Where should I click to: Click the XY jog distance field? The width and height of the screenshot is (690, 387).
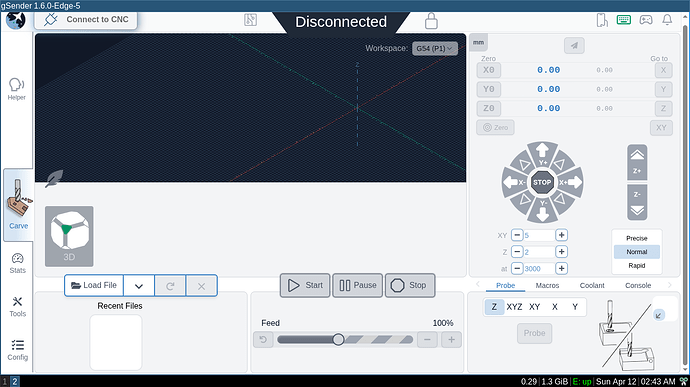pos(539,235)
